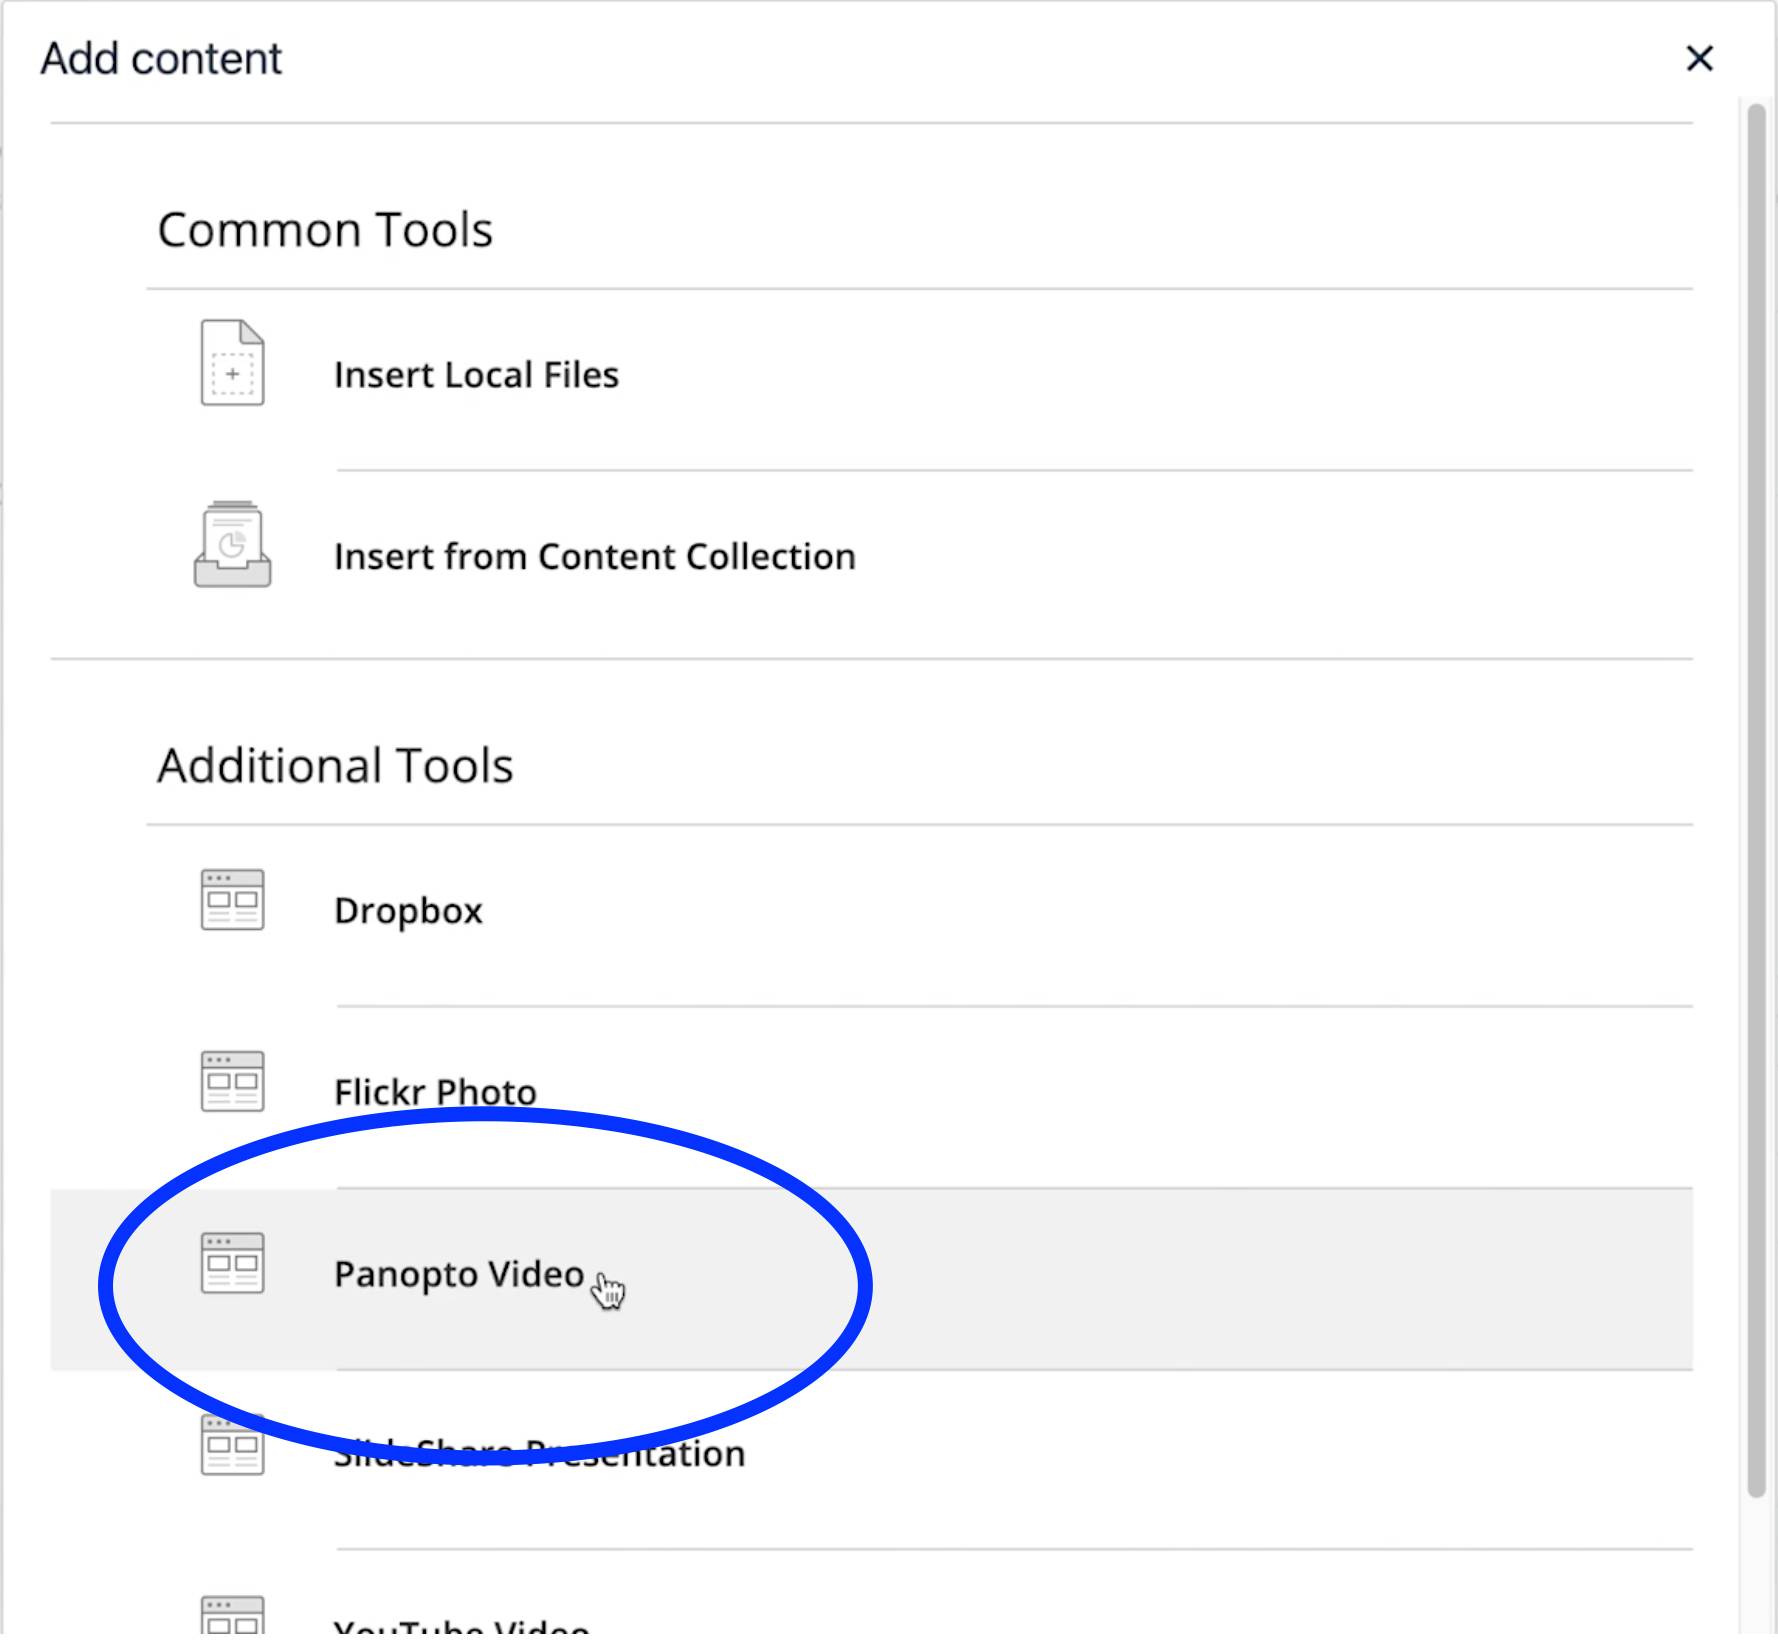Click the Panopto Video tool icon
Image resolution: width=1778 pixels, height=1640 pixels.
pyautogui.click(x=232, y=1263)
